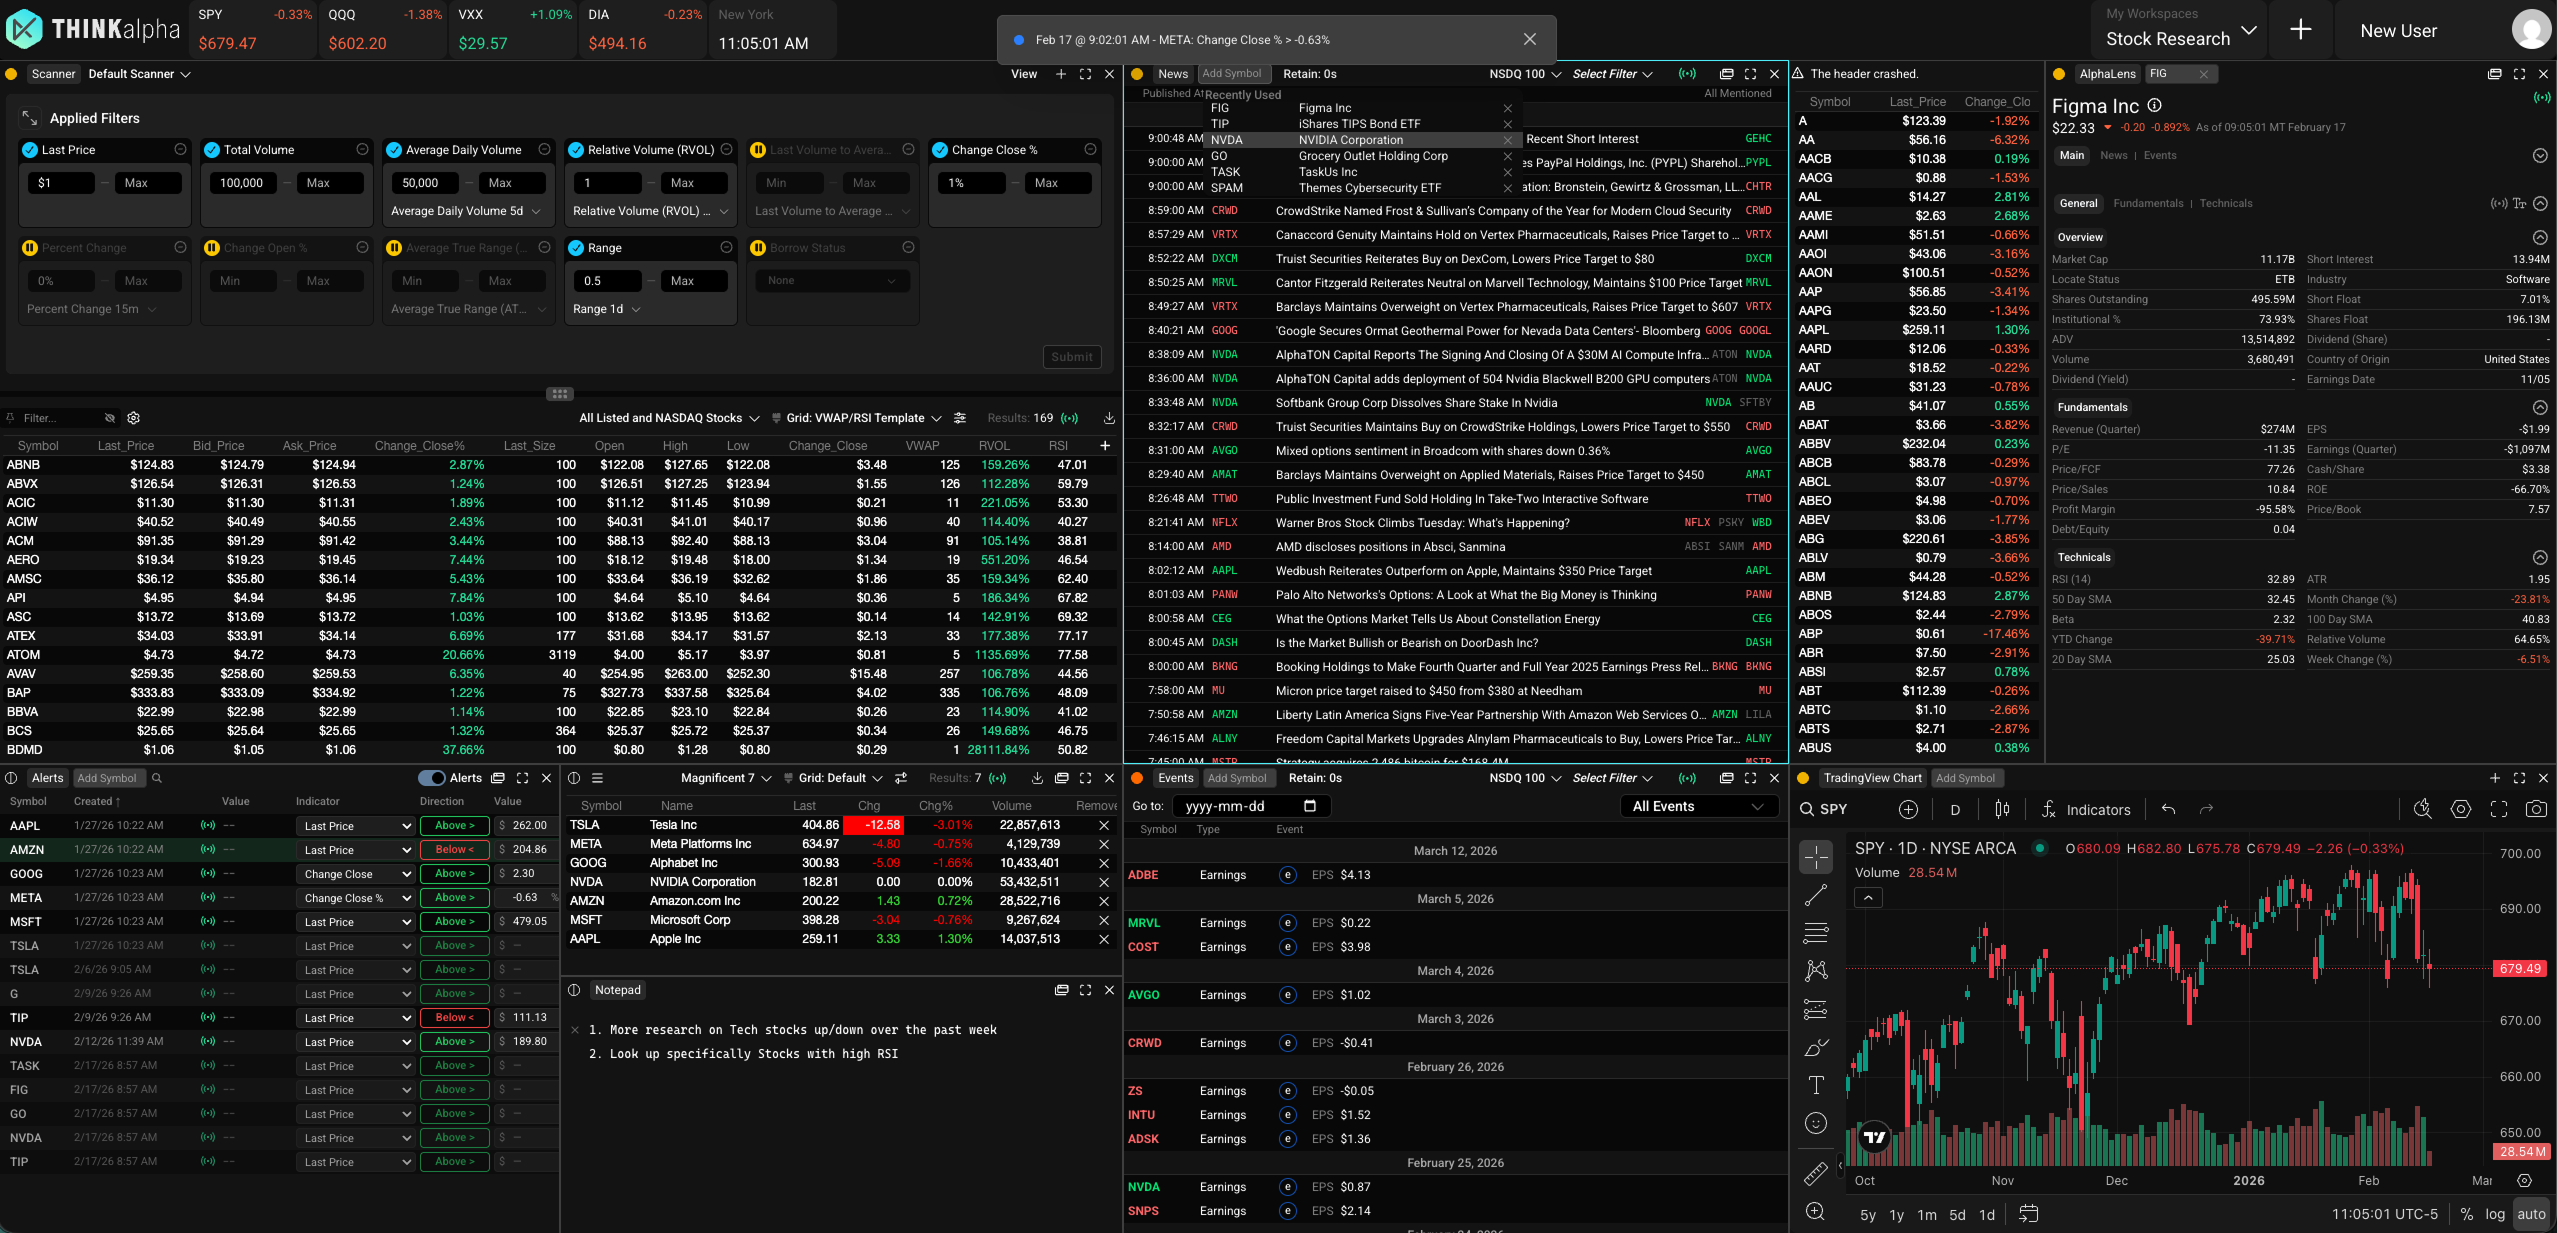Click the scanner Filter text field

60,418
